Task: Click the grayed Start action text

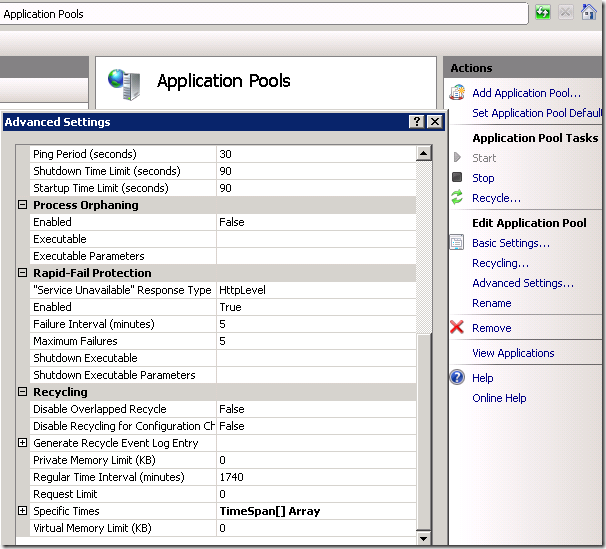Action: click(x=484, y=158)
